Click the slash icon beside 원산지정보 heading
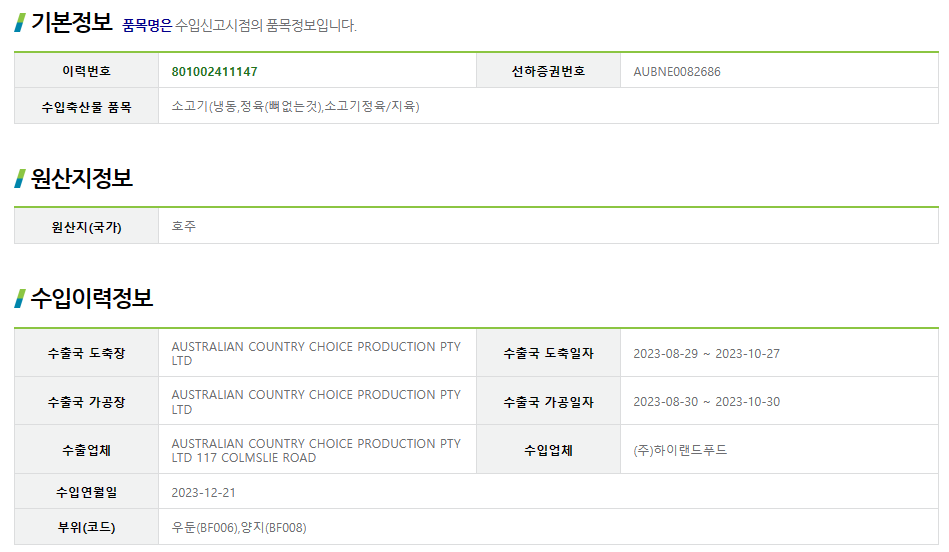 click(x=20, y=178)
